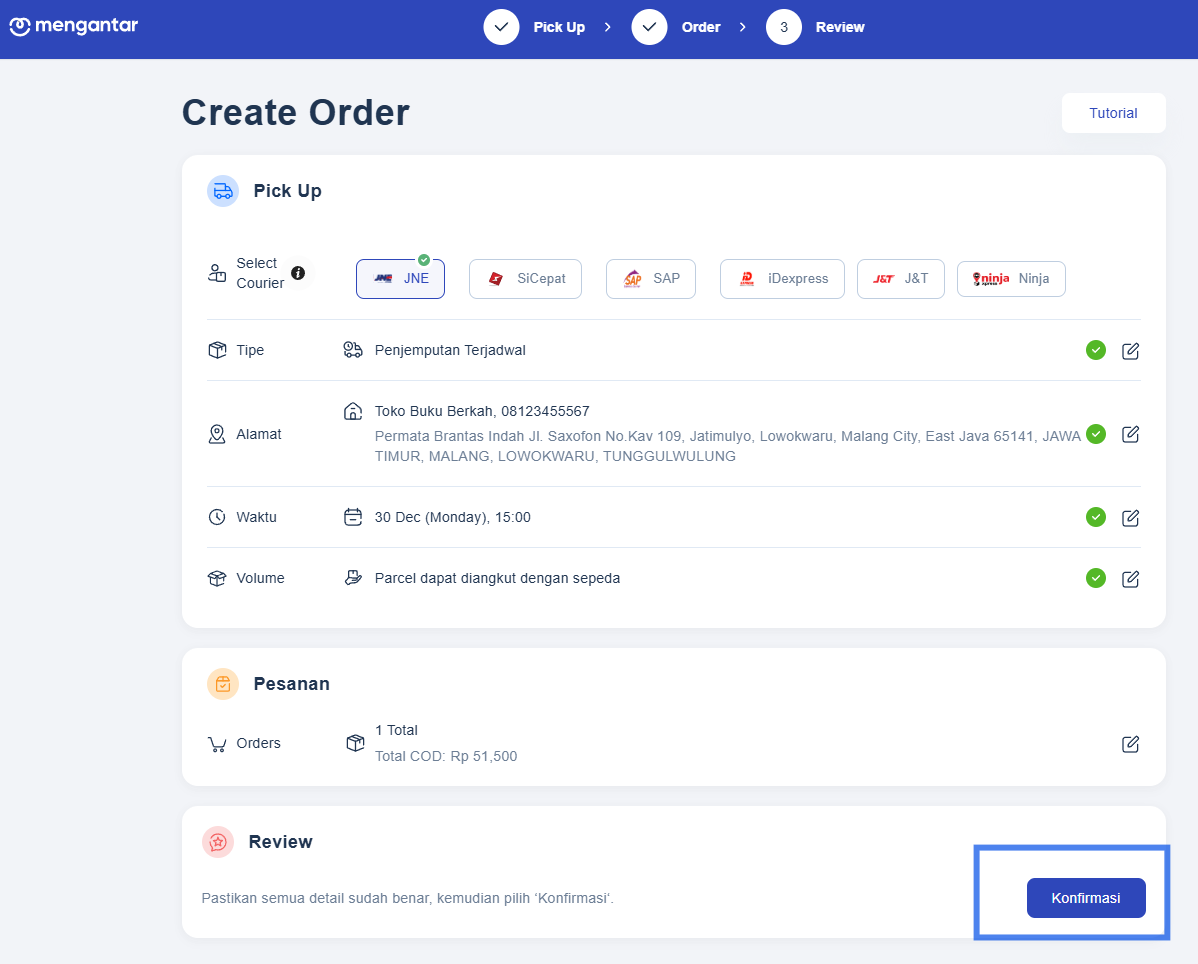Edit the Alamat pickup address

click(x=1130, y=434)
